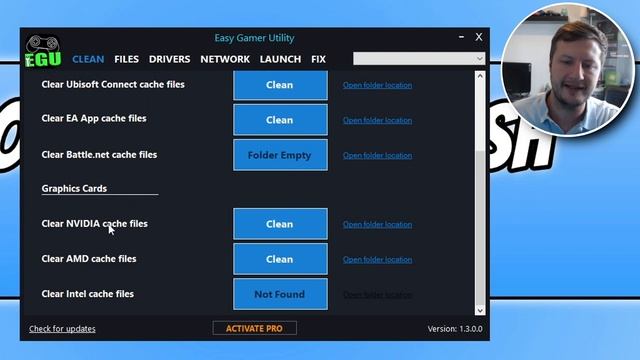Click the presenter webcam circle thumbnail
Viewport: 640px width, 360px height.
tap(568, 69)
